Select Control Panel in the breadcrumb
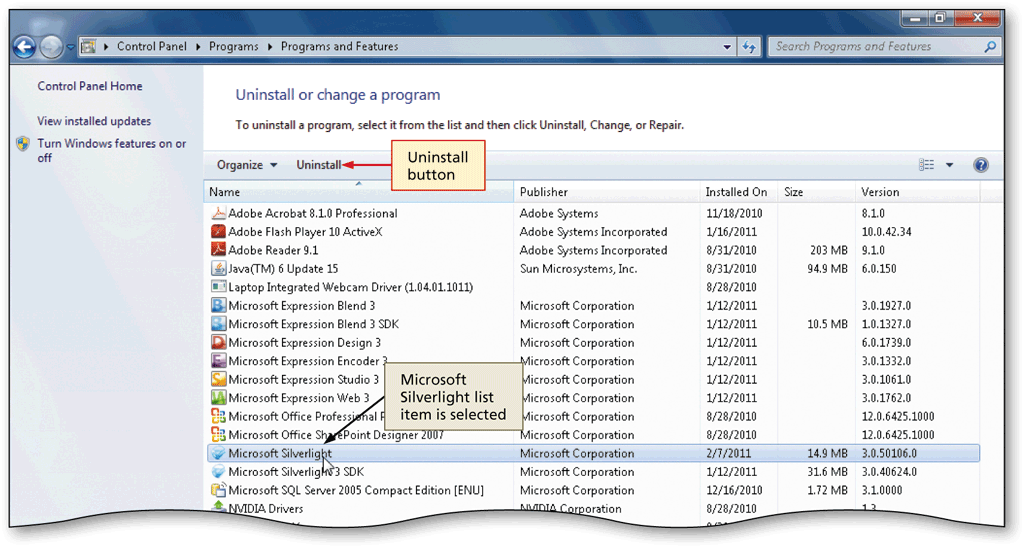 152,46
